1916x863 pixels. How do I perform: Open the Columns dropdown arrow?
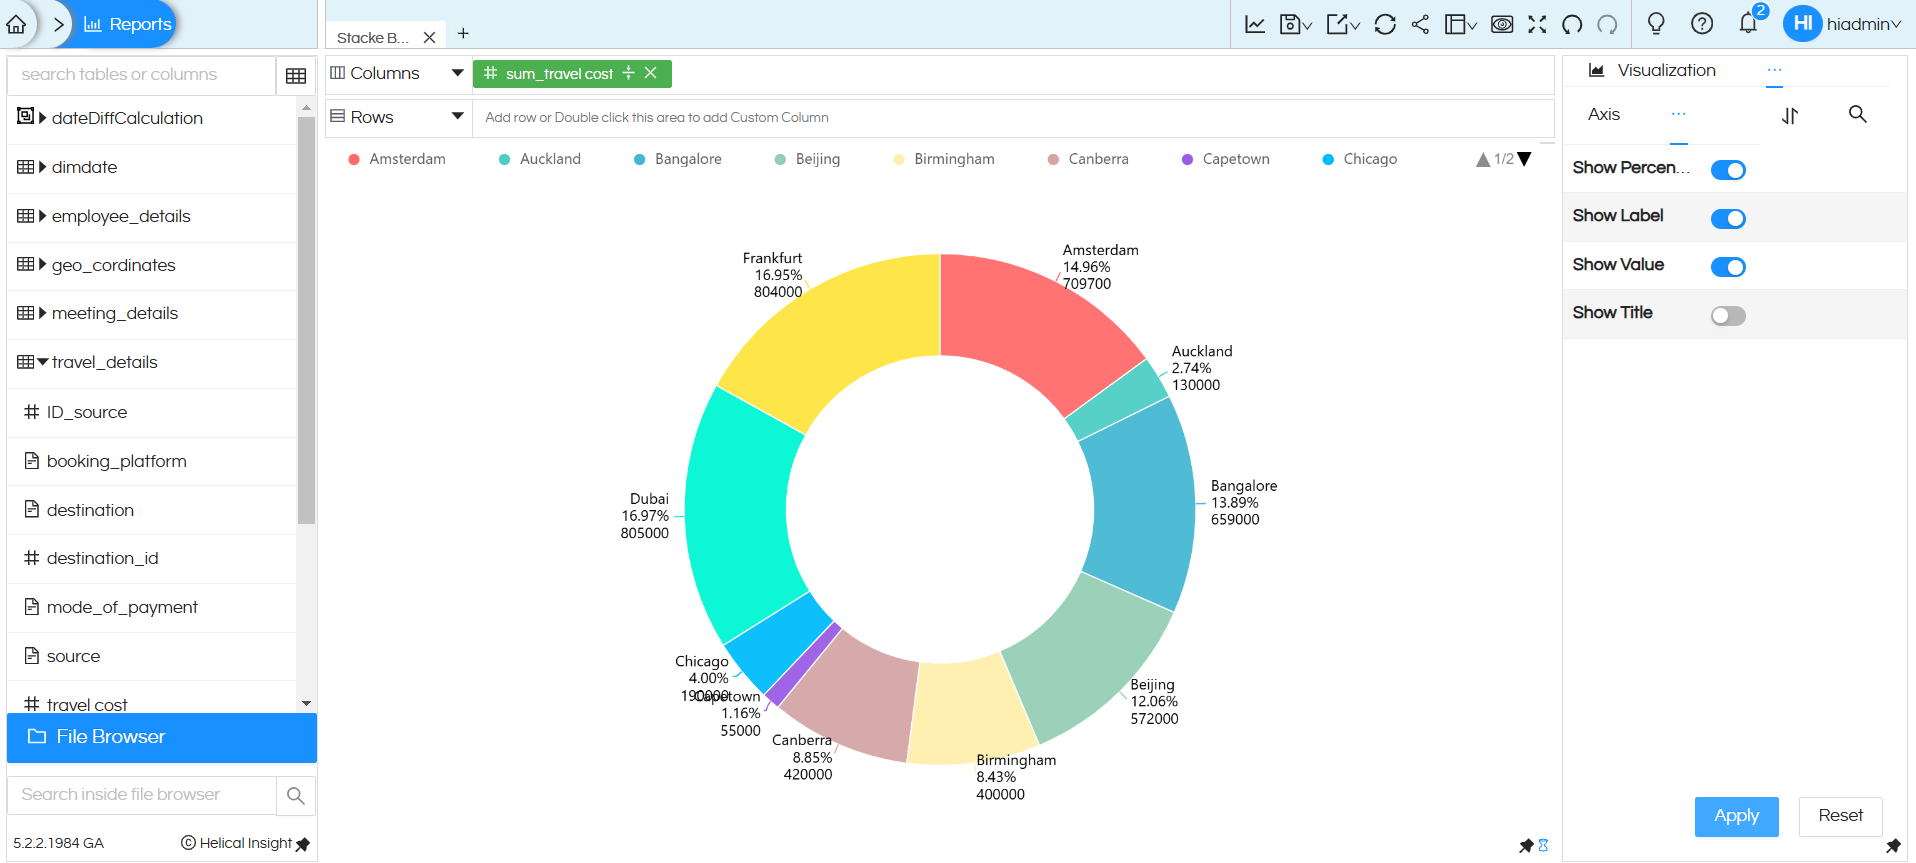click(458, 73)
